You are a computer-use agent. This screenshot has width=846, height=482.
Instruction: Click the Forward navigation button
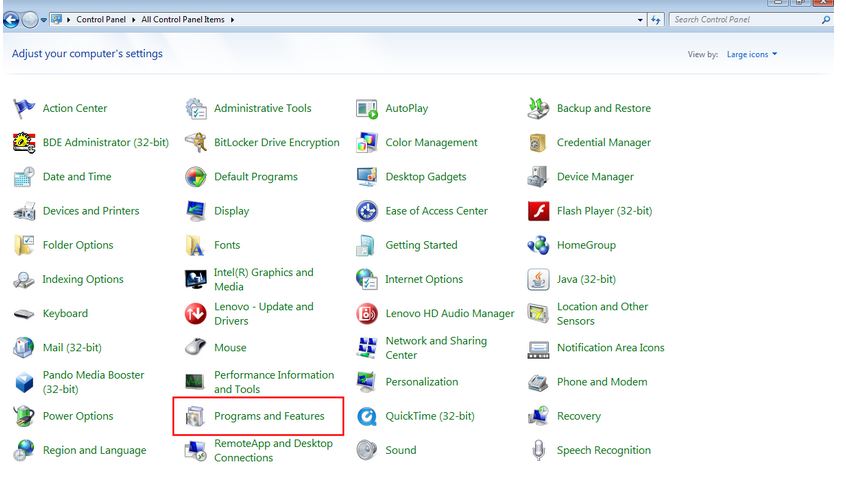[30, 20]
